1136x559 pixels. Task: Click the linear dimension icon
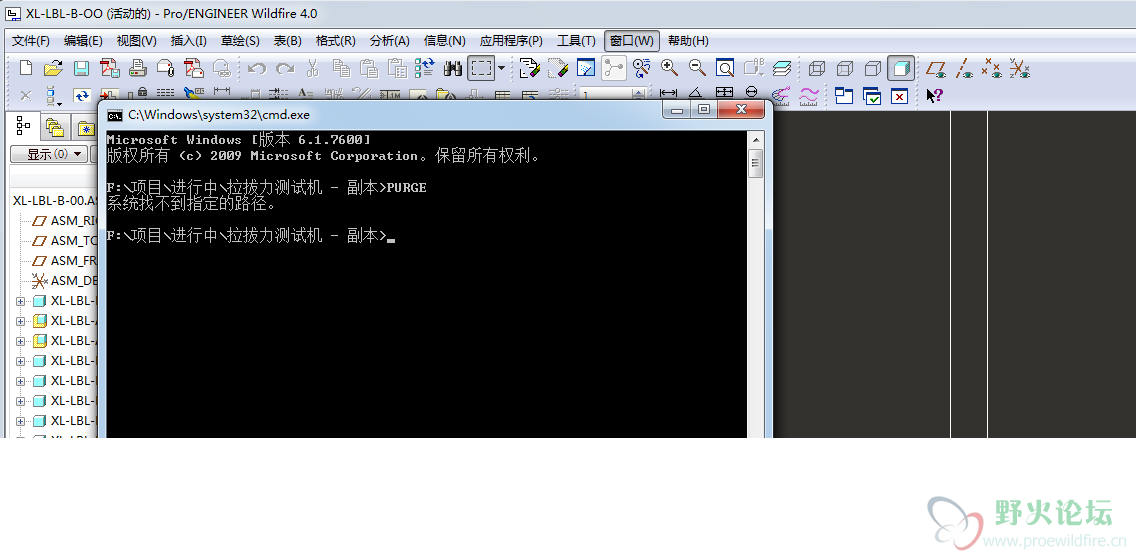click(x=668, y=93)
